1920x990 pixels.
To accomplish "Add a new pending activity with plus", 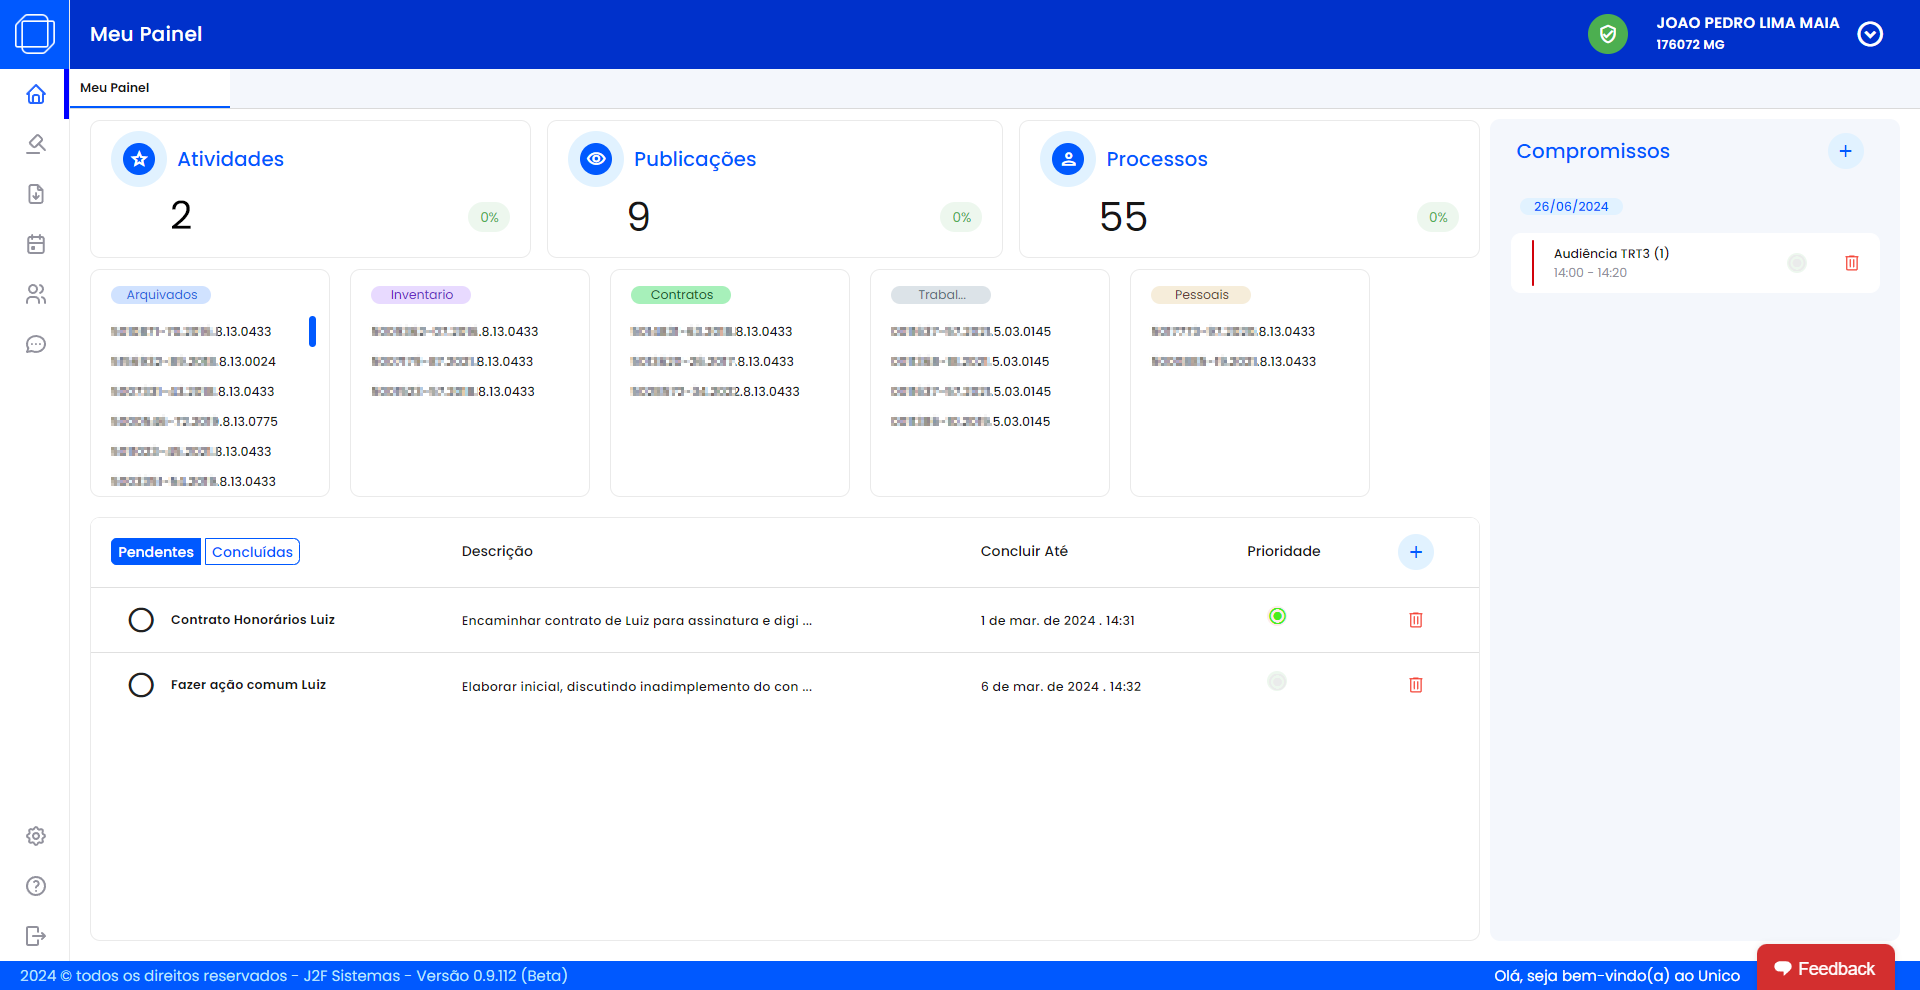I will 1415,552.
